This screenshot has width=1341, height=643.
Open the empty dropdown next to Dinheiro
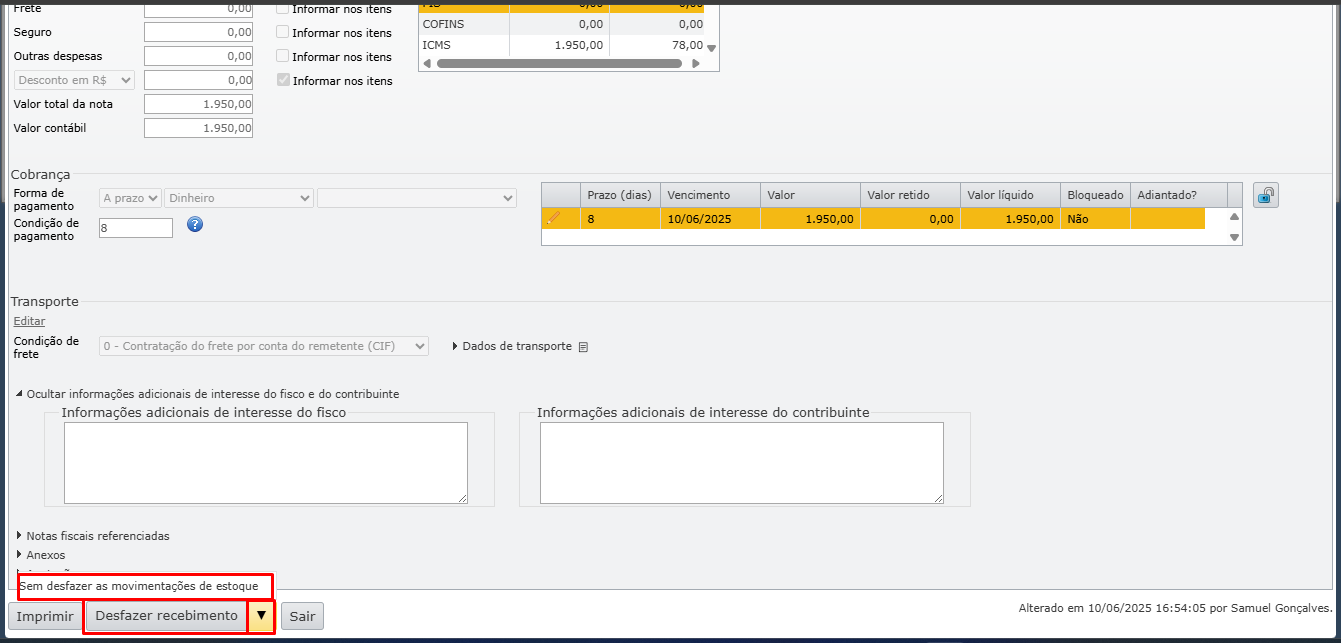417,198
